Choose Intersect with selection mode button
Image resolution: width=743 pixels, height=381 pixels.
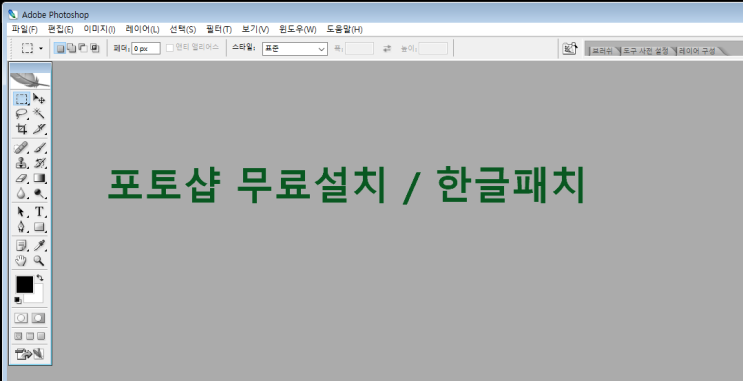94,48
